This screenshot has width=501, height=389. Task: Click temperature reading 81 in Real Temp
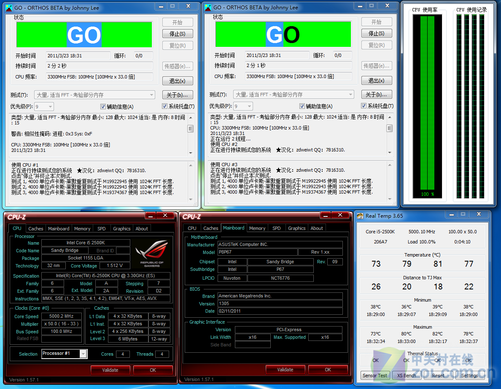tap(438, 264)
